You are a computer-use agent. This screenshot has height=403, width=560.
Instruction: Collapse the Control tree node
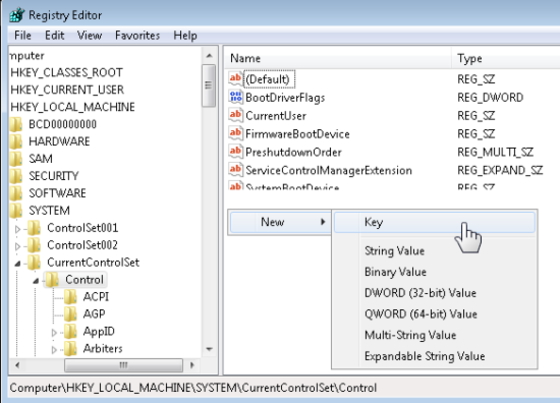[x=36, y=281]
